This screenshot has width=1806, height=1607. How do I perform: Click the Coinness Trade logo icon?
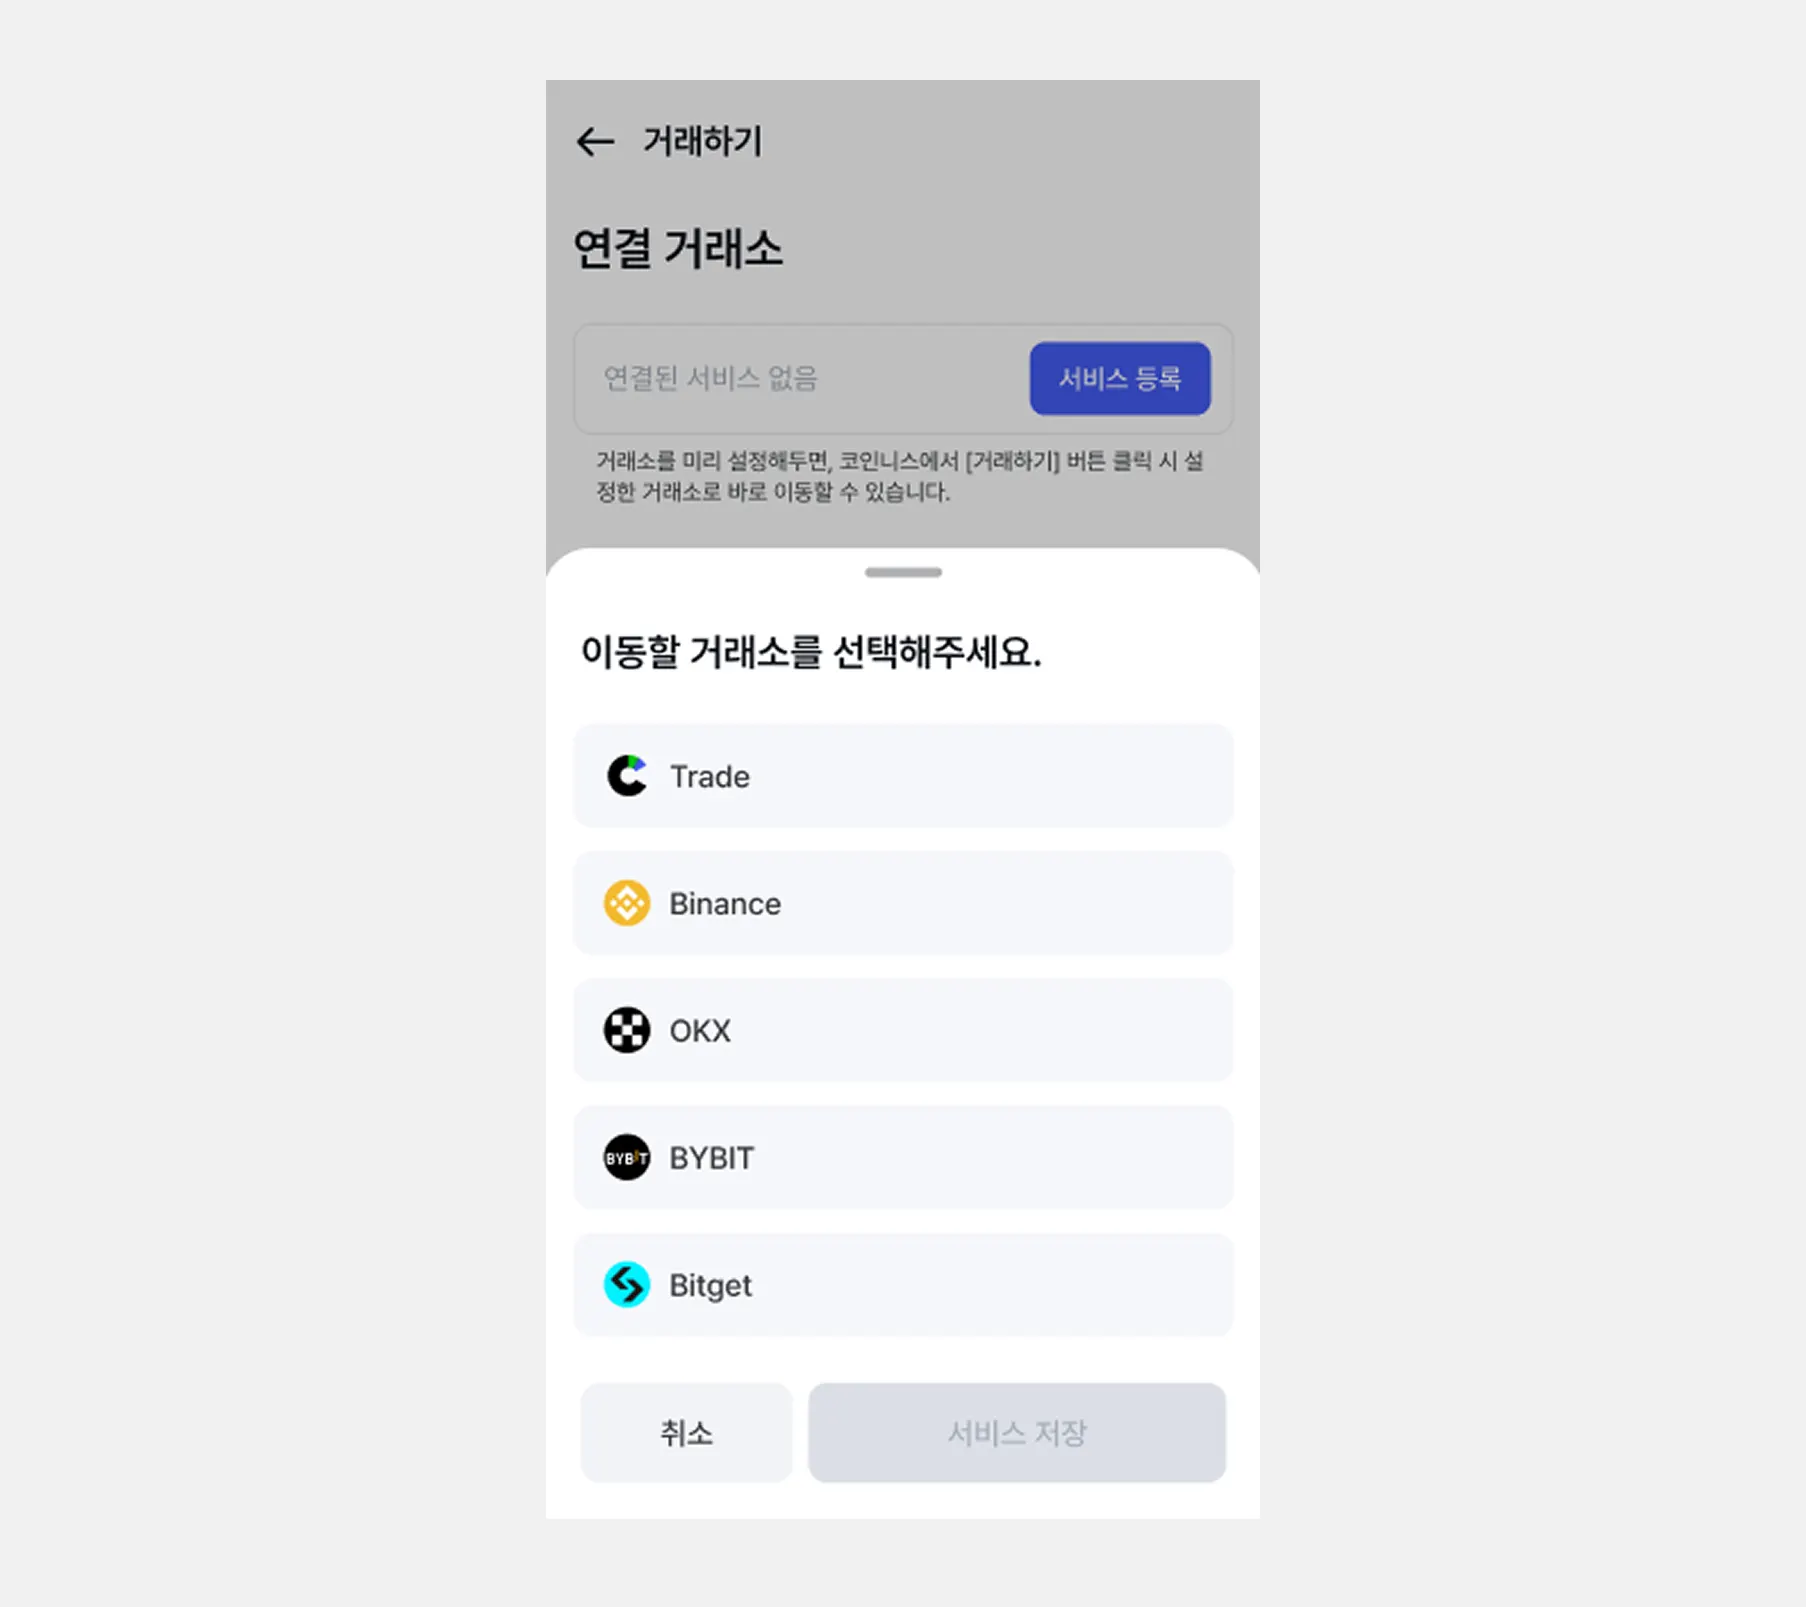[627, 776]
